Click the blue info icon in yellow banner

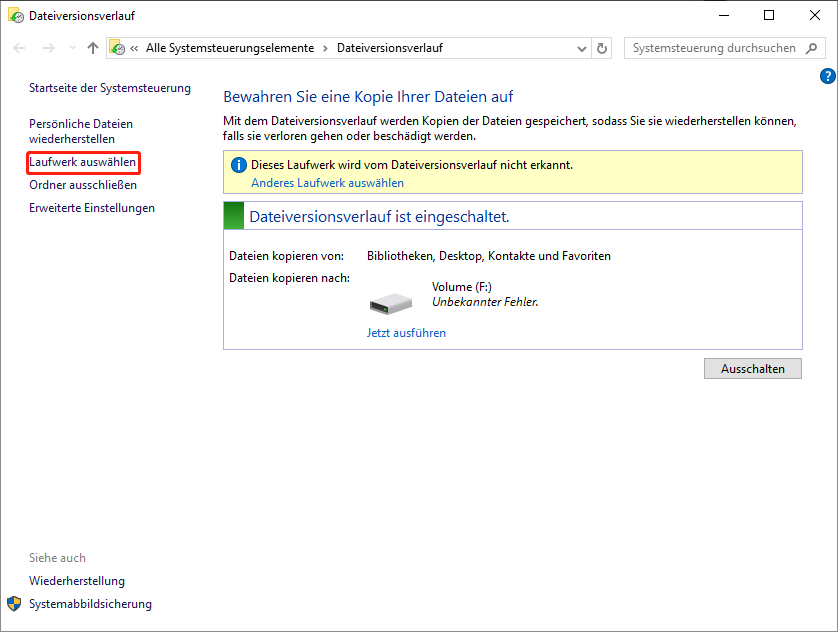pyautogui.click(x=238, y=165)
